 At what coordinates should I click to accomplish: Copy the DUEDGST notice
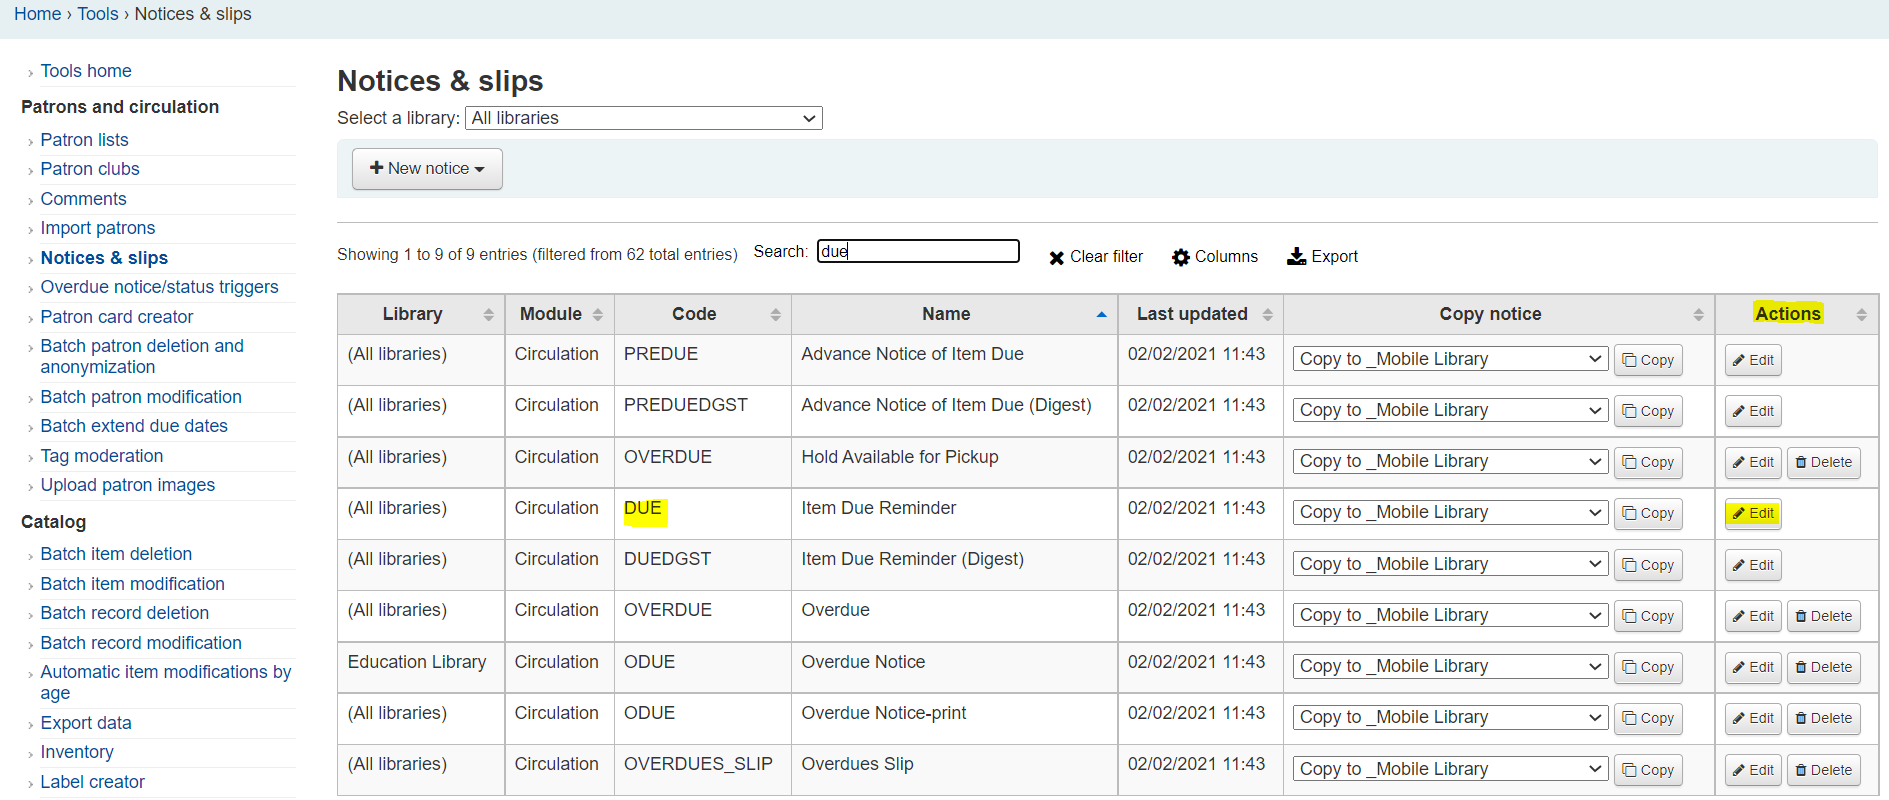pos(1648,565)
